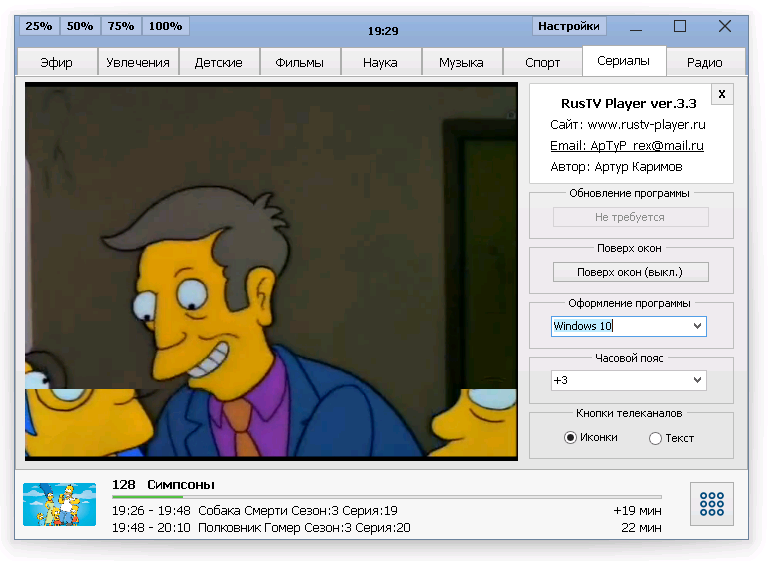This screenshot has height=561, width=776.
Task: Minimize the RusTV Player window
Action: [636, 27]
